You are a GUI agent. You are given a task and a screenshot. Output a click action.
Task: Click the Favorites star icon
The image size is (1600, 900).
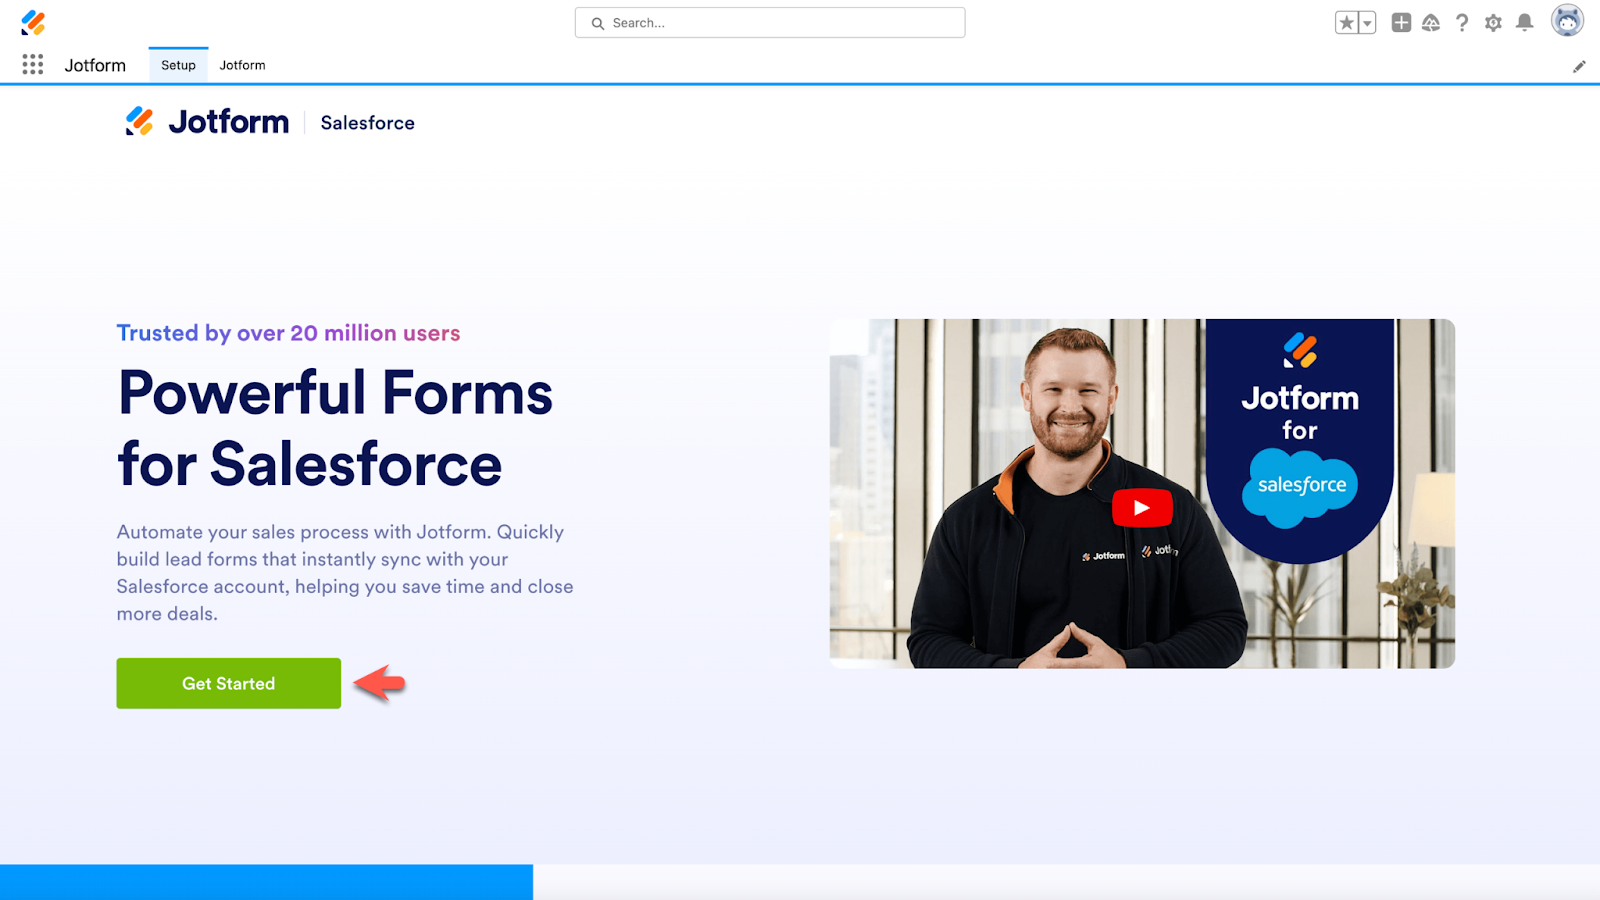coord(1347,23)
